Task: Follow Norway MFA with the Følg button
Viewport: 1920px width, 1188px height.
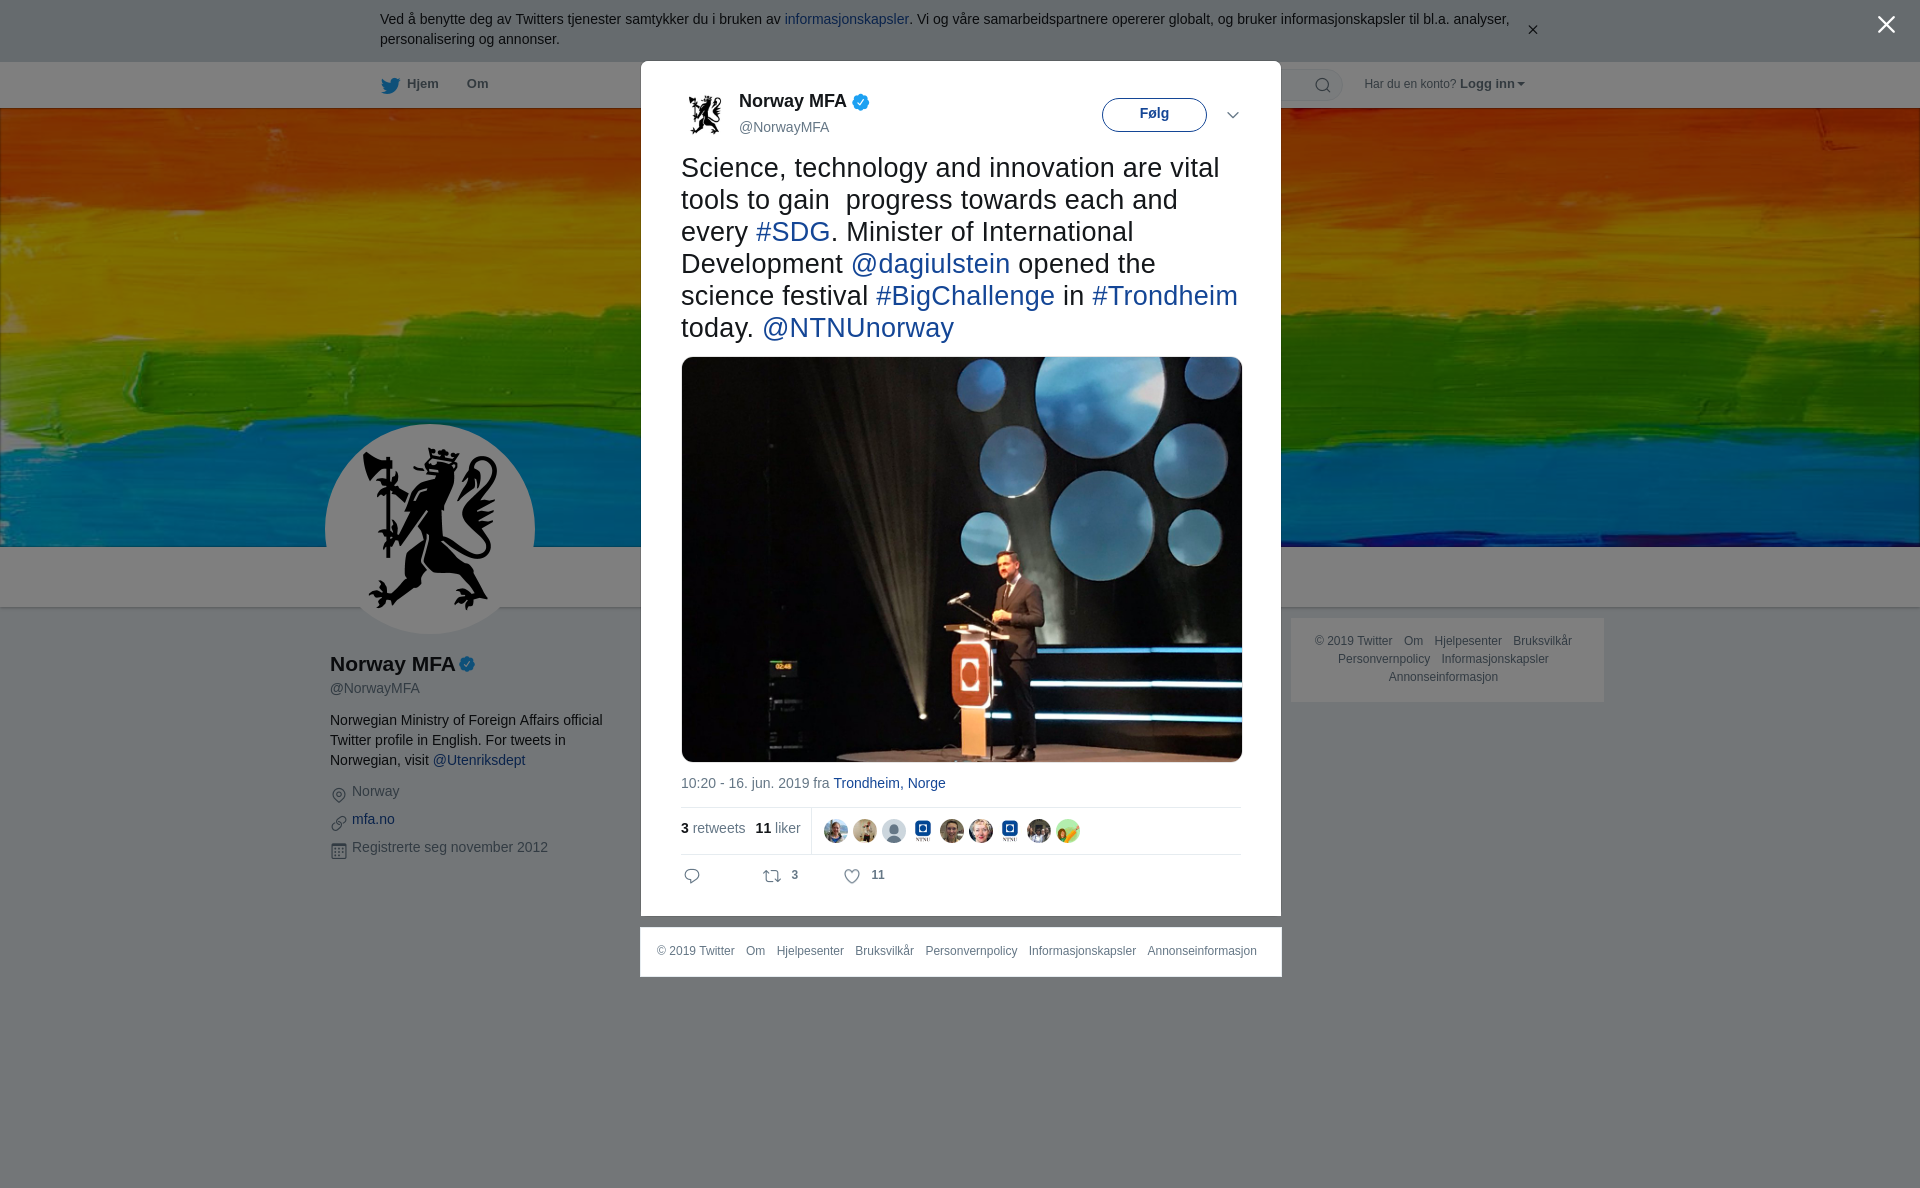Action: click(1154, 114)
